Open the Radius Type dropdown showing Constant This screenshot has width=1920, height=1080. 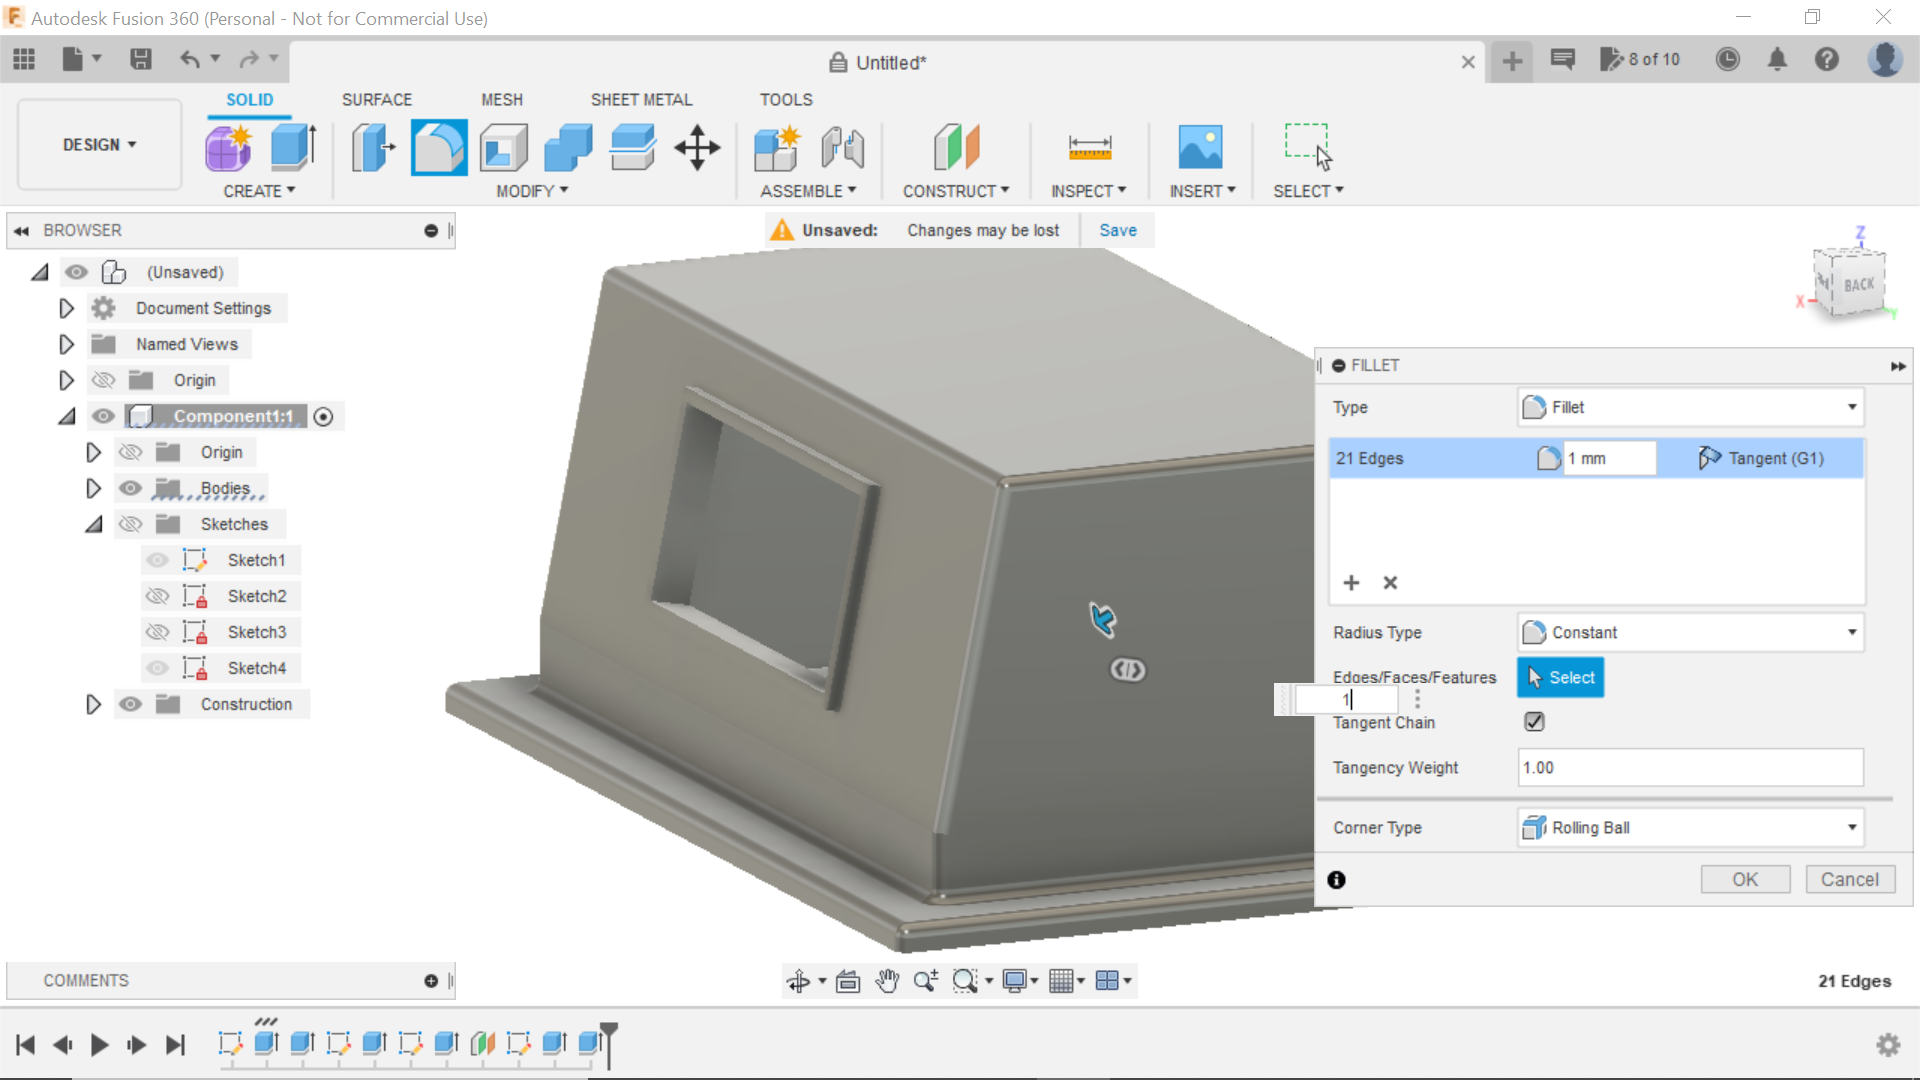1688,632
